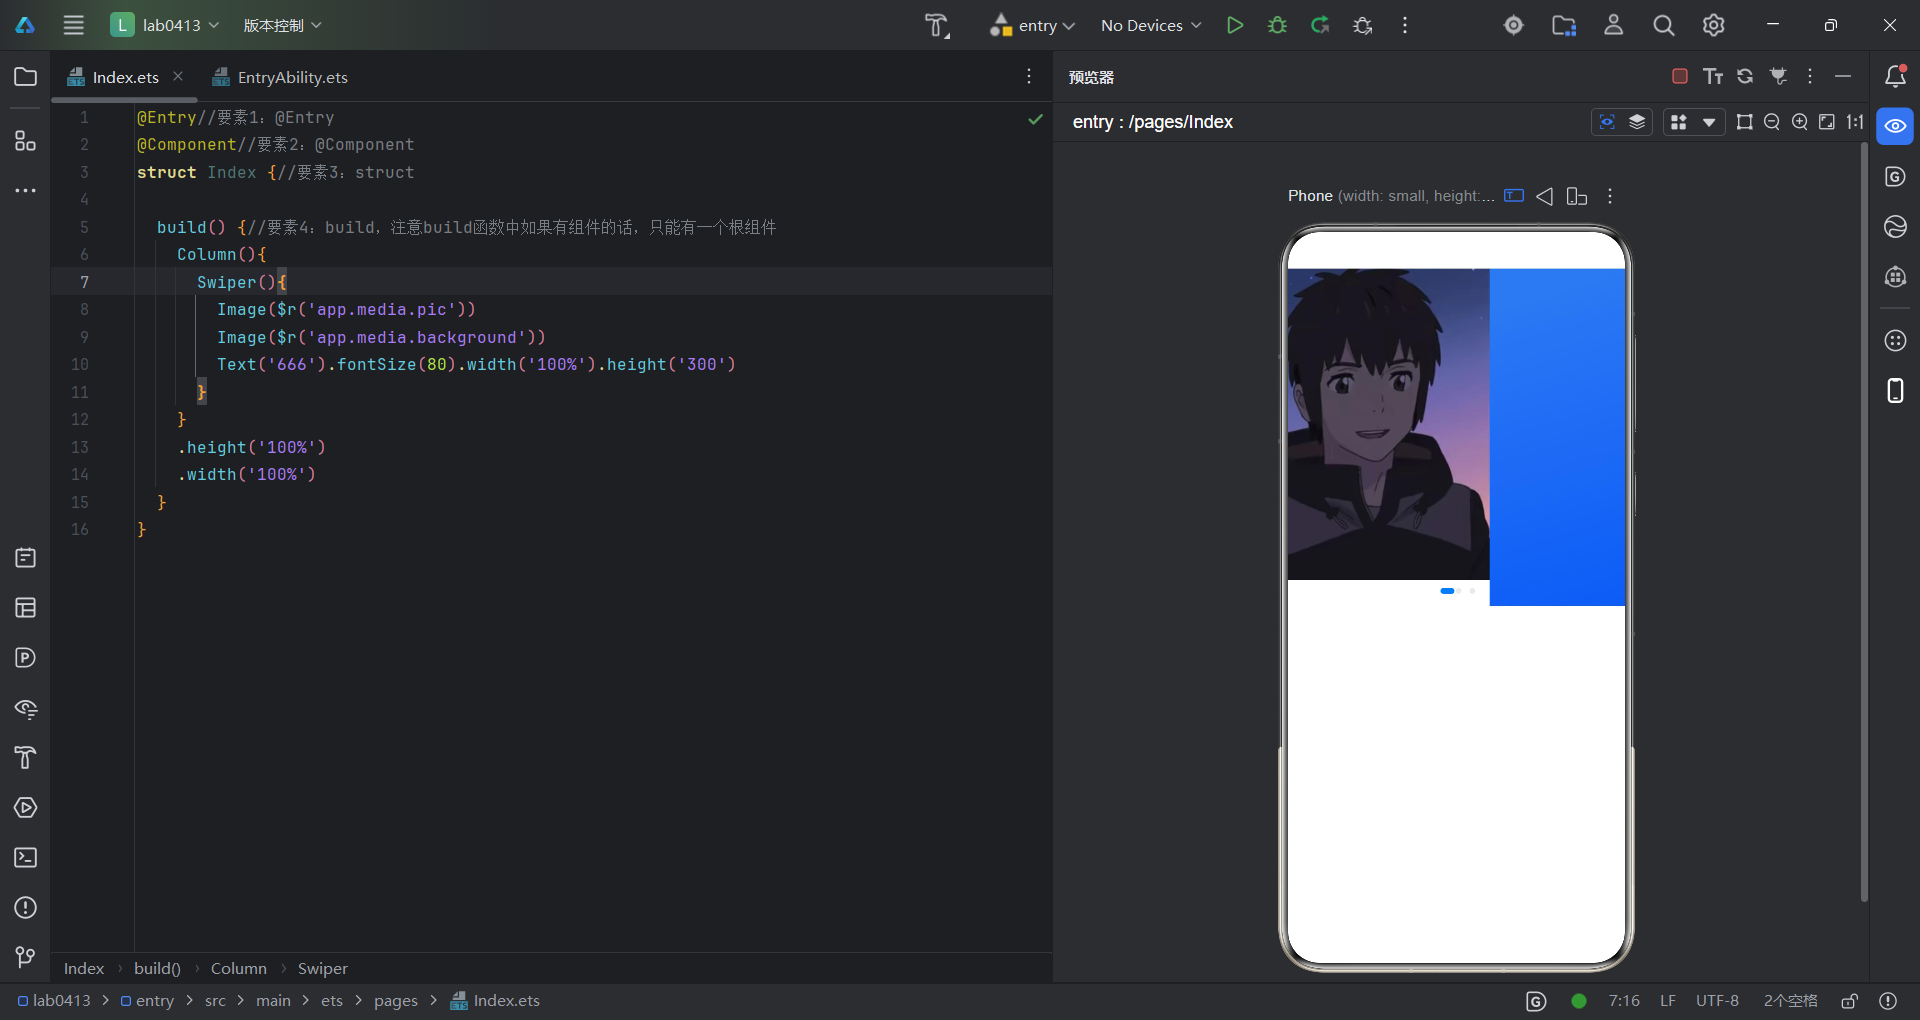Switch to the EntryAbility.ets tab
Screen dimensions: 1920x1020
point(280,77)
